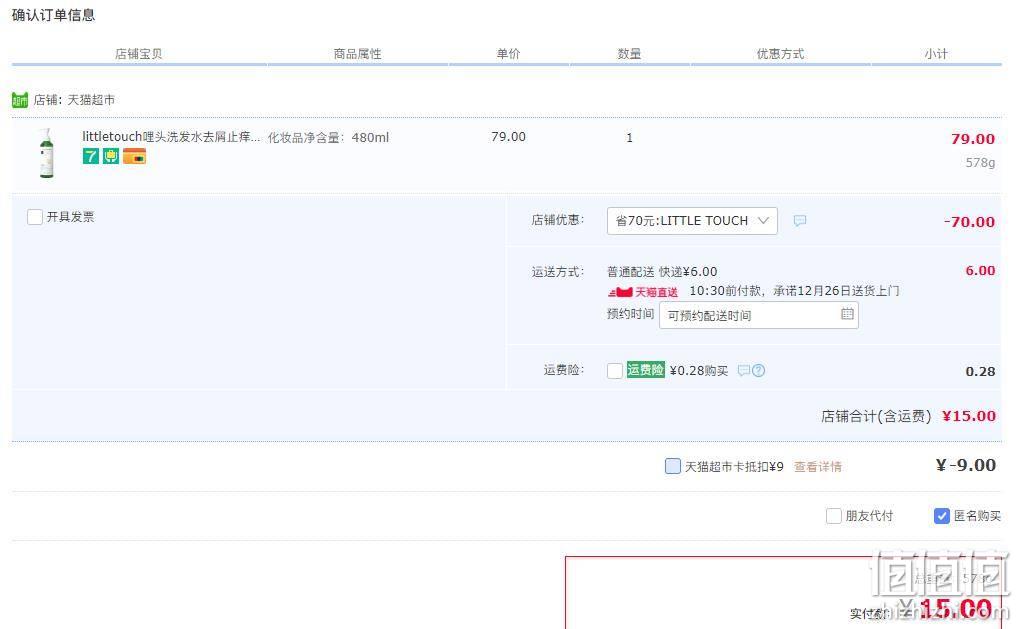Click the 数量 column header
Viewport: 1019px width, 629px height.
629,54
